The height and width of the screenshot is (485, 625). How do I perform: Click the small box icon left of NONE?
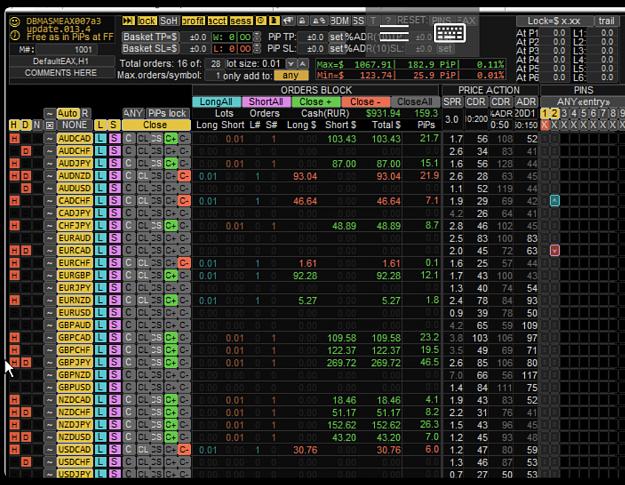[49, 125]
